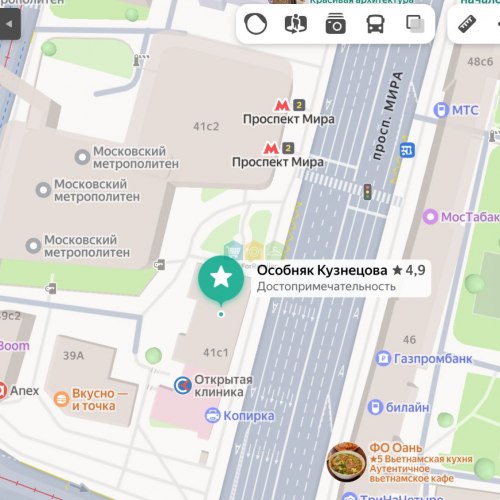Image resolution: width=500 pixels, height=500 pixels.
Task: Select the Открытая клиника marker
Action: point(183,385)
